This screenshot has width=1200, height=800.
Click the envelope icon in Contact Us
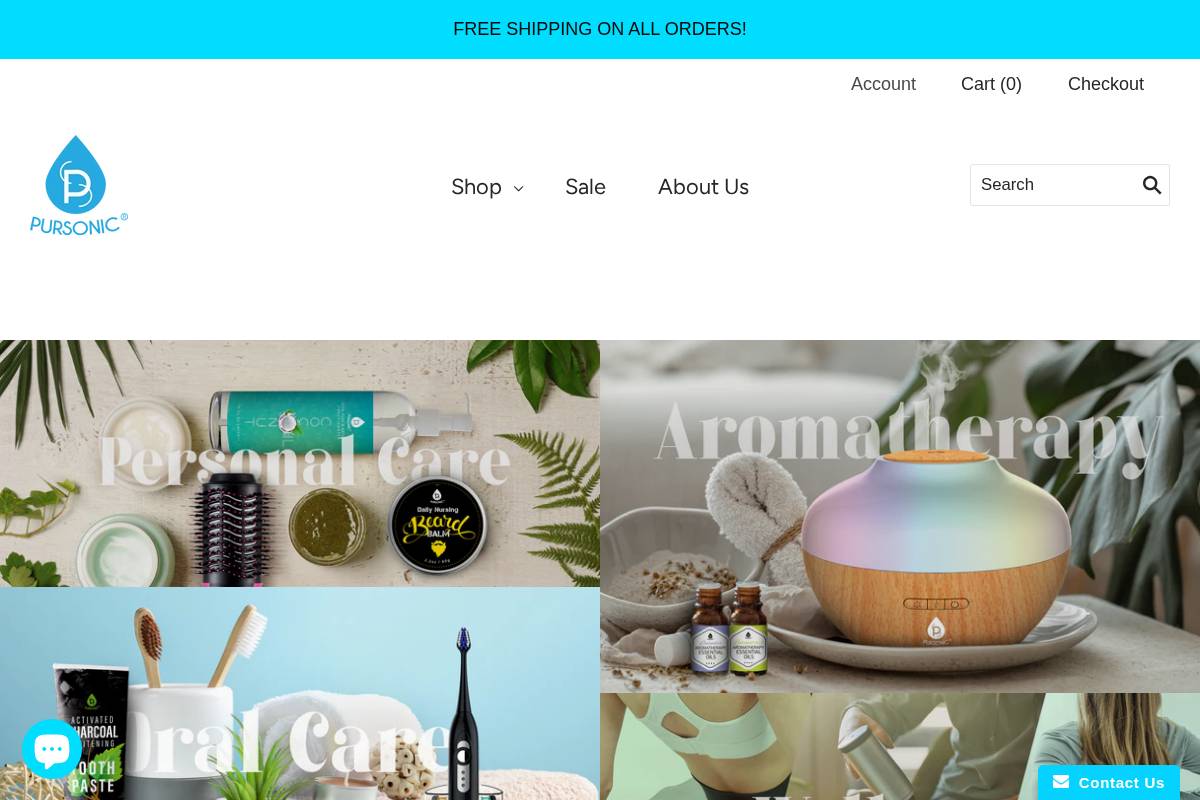1061,782
